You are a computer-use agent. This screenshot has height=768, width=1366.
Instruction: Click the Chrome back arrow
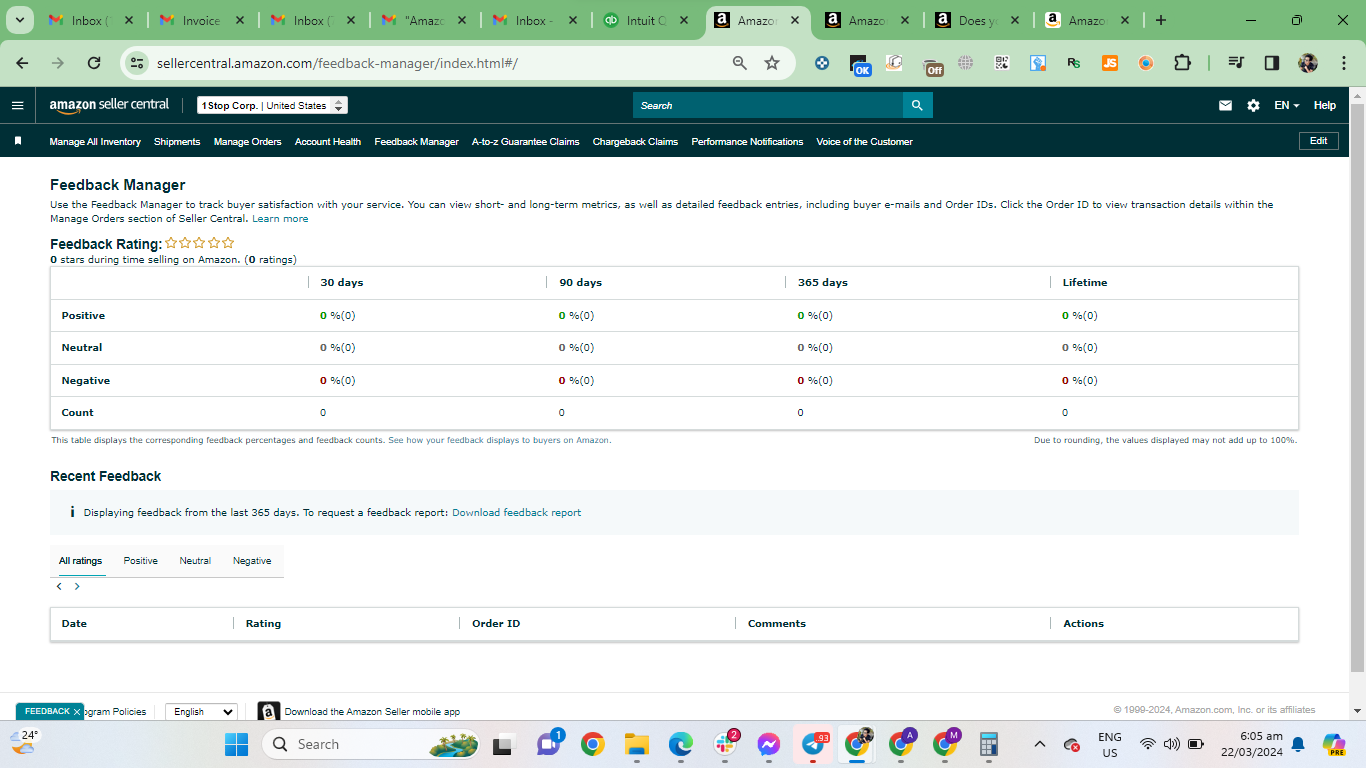(x=22, y=63)
